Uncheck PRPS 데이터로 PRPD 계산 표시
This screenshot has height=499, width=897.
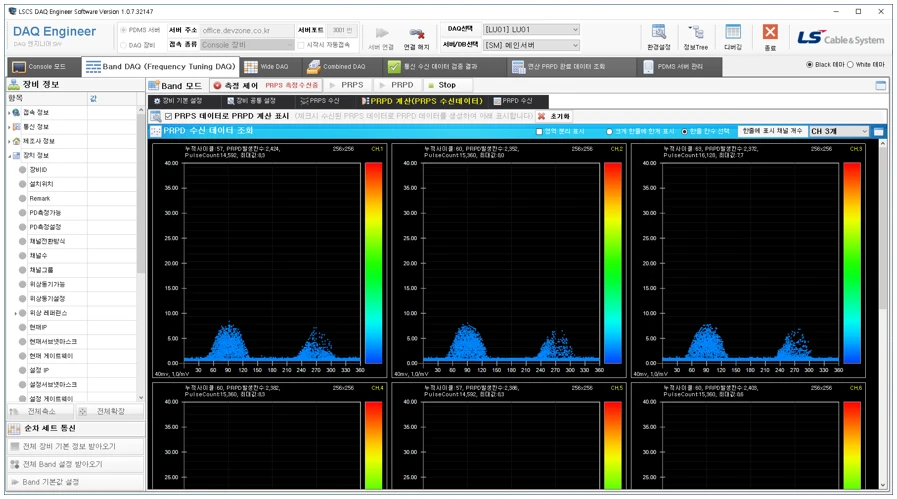168,116
